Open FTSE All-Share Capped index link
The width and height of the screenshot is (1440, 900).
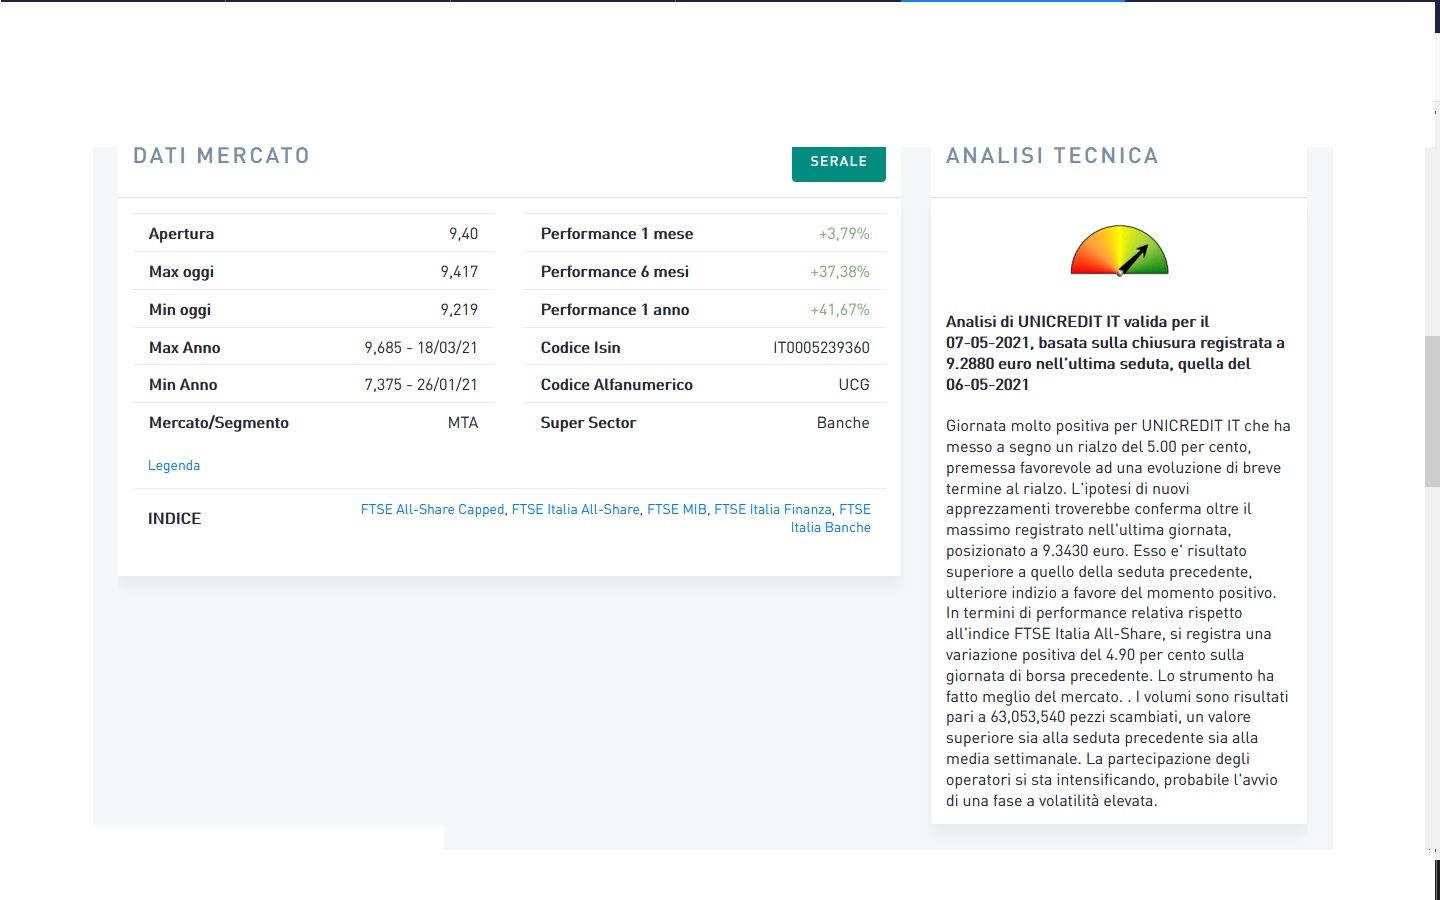click(432, 509)
